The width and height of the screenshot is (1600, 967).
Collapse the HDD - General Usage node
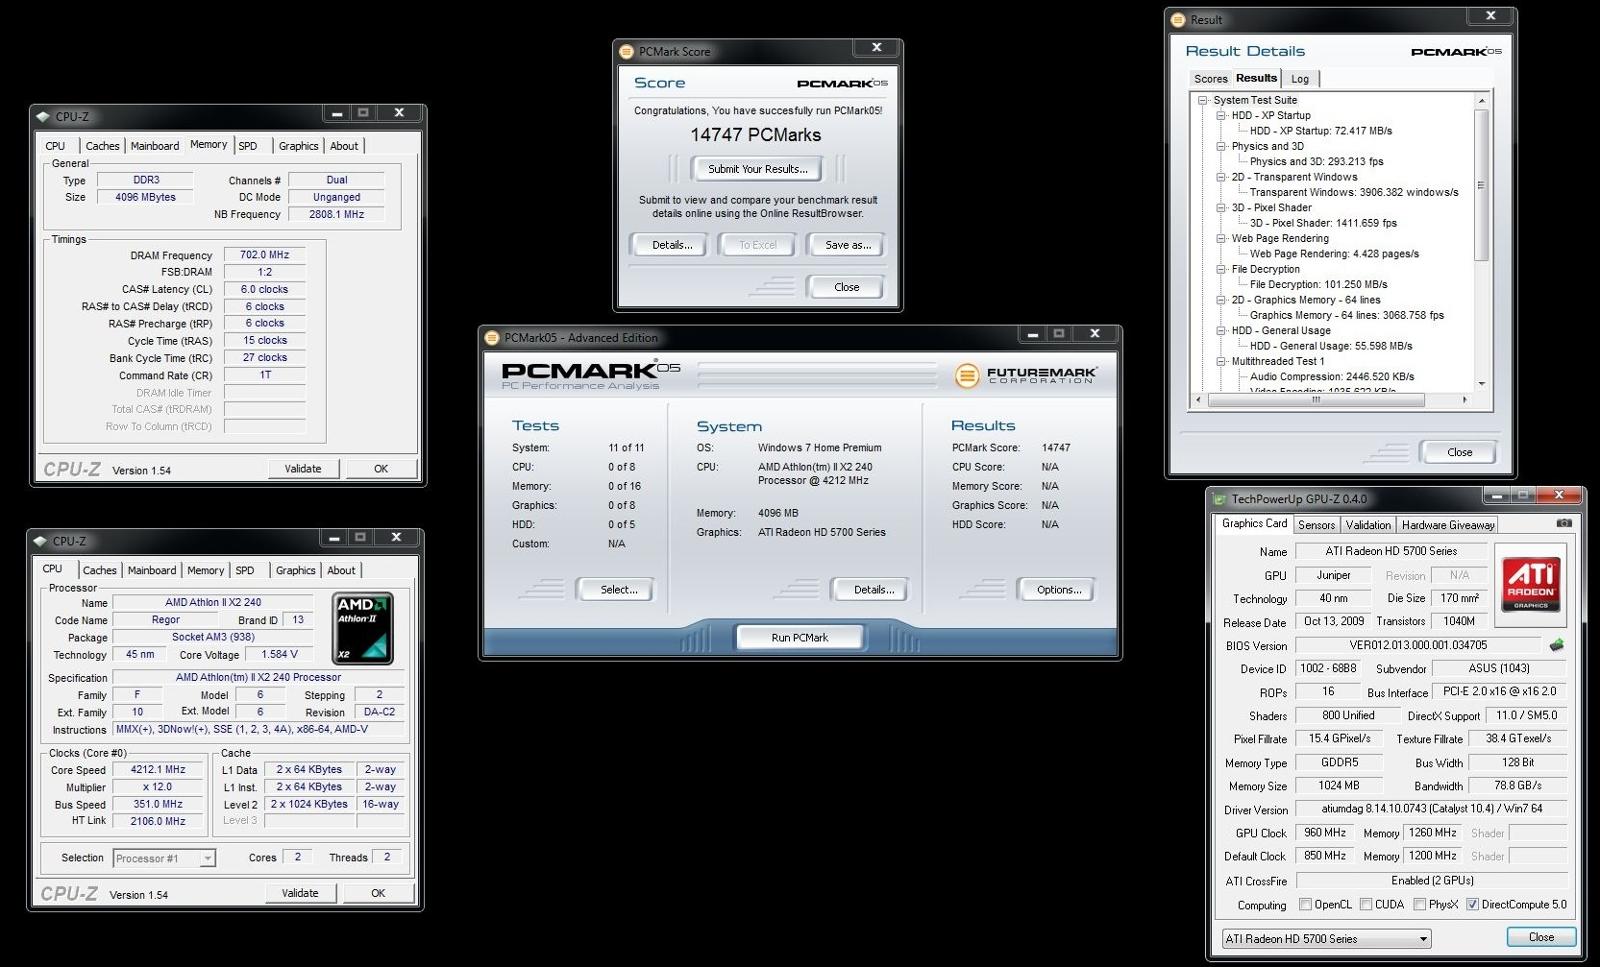(x=1221, y=331)
